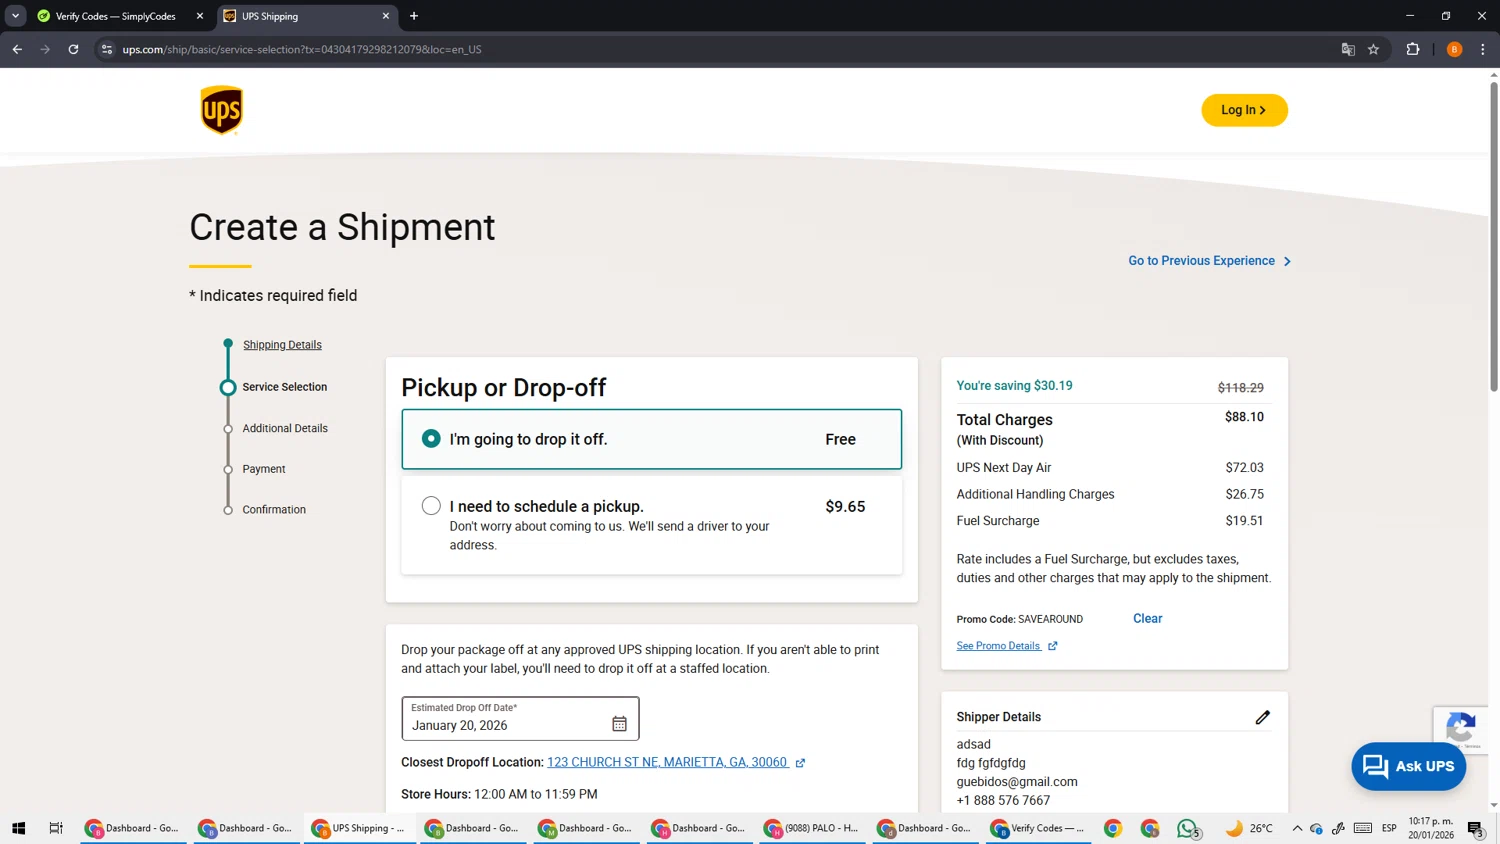Edit Shipper Details with the pencil icon
1500x844 pixels.
coord(1262,717)
